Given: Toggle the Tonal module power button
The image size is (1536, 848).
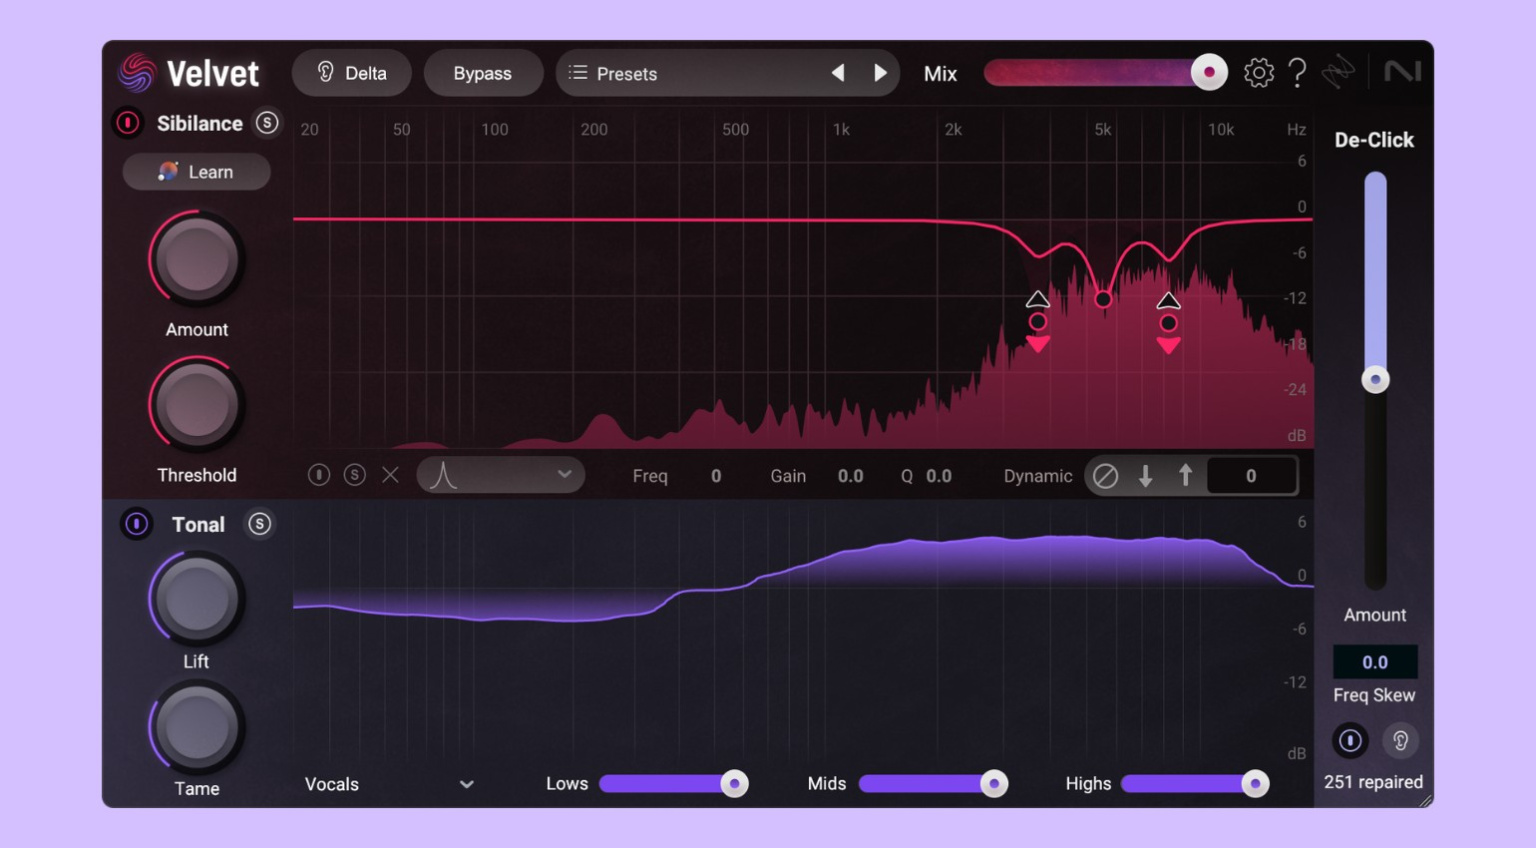Looking at the screenshot, I should 137,524.
